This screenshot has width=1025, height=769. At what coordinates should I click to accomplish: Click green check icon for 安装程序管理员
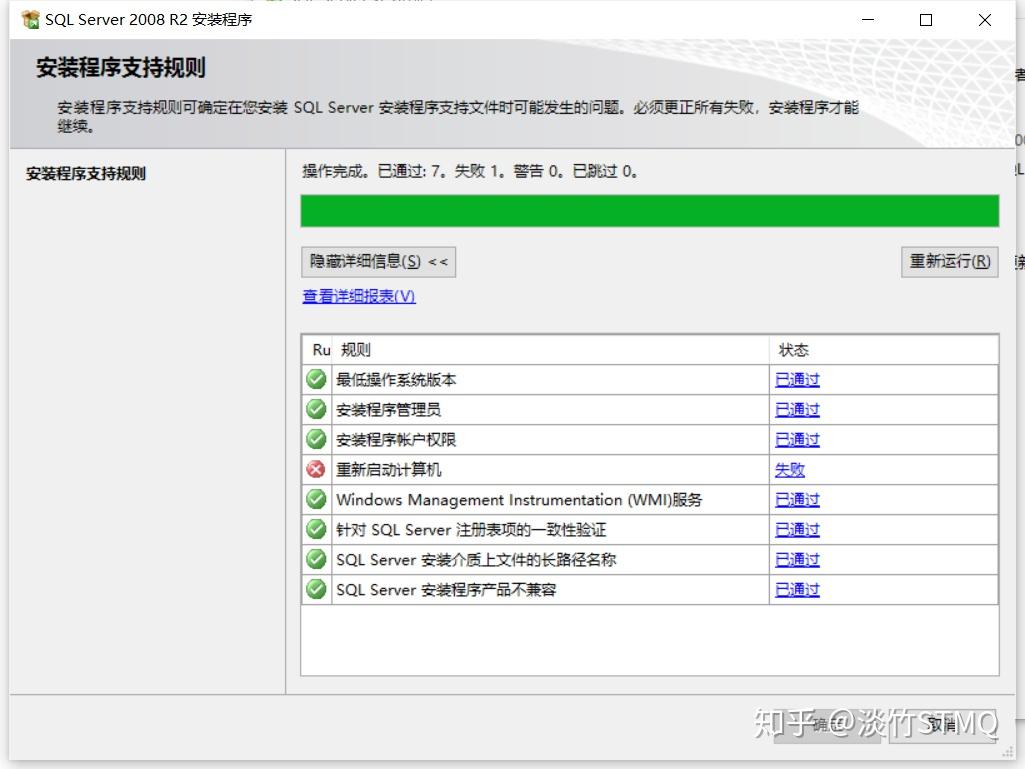316,409
